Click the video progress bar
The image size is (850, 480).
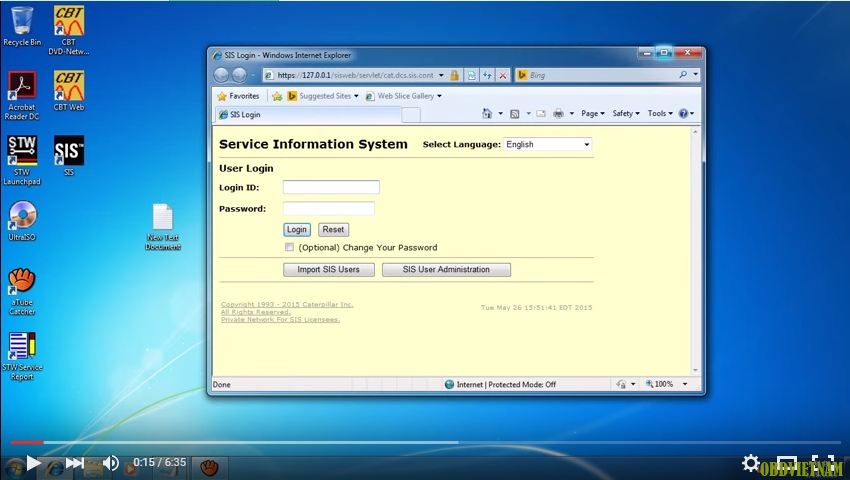point(425,442)
